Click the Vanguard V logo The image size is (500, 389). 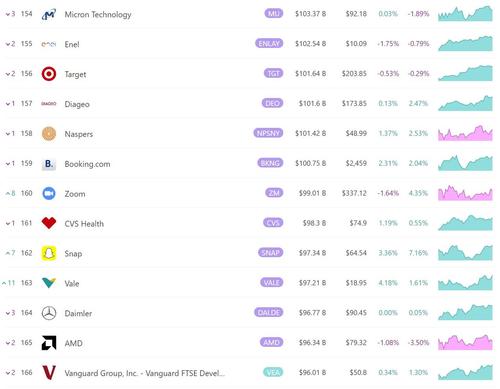[49, 373]
